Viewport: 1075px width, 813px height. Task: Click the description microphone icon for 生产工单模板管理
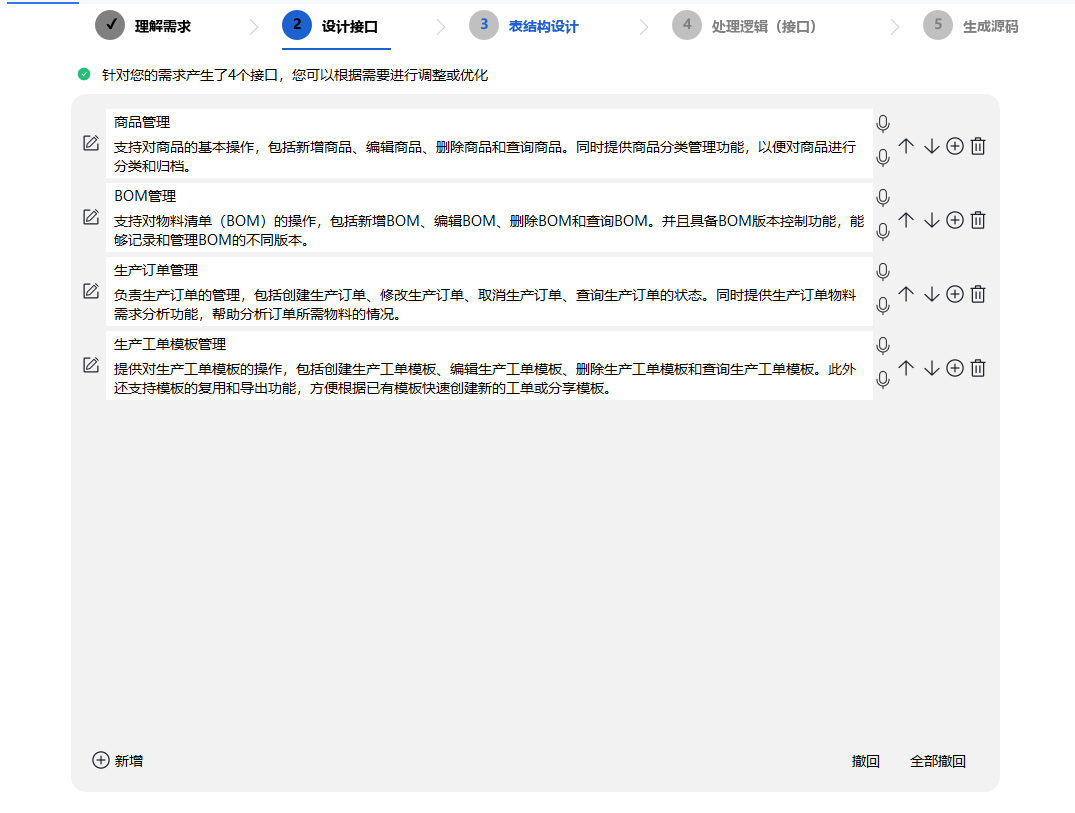coord(883,380)
